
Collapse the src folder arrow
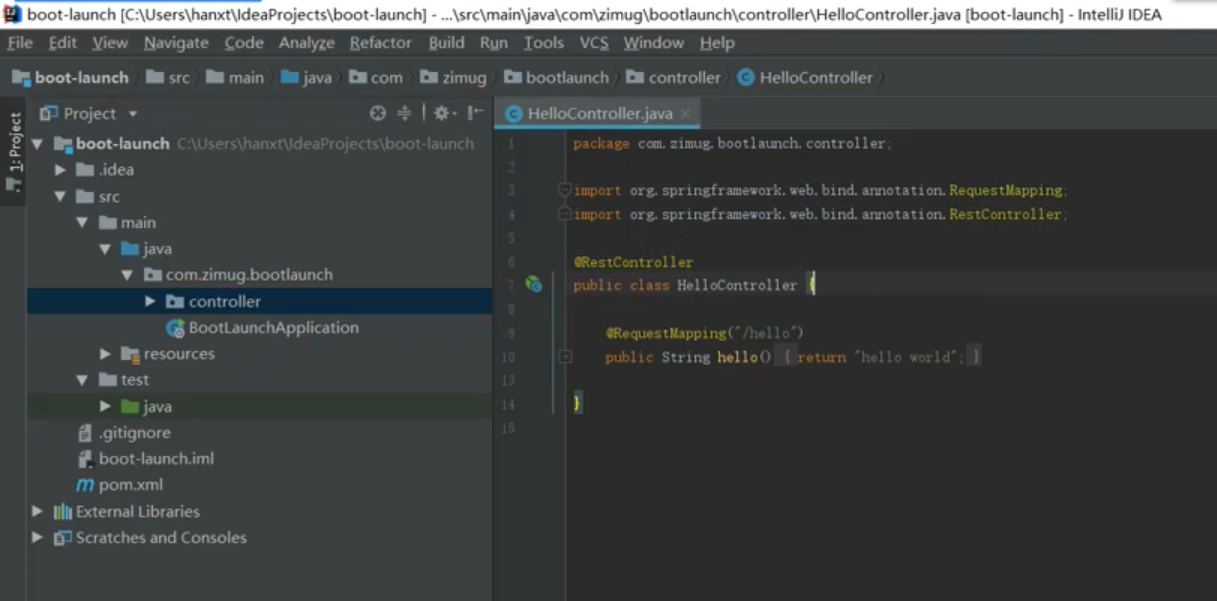click(60, 197)
